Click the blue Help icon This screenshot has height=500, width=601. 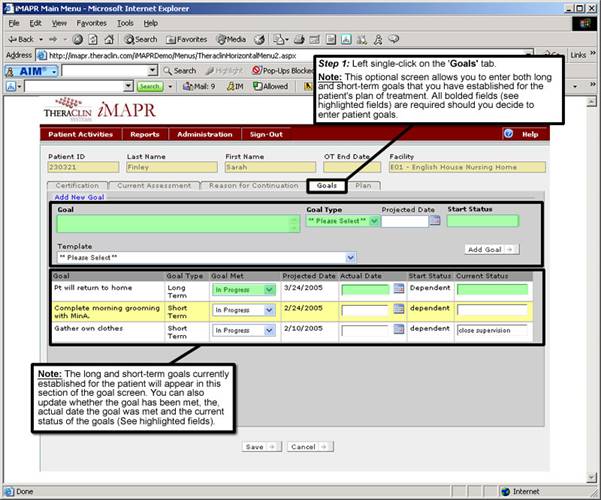(508, 133)
